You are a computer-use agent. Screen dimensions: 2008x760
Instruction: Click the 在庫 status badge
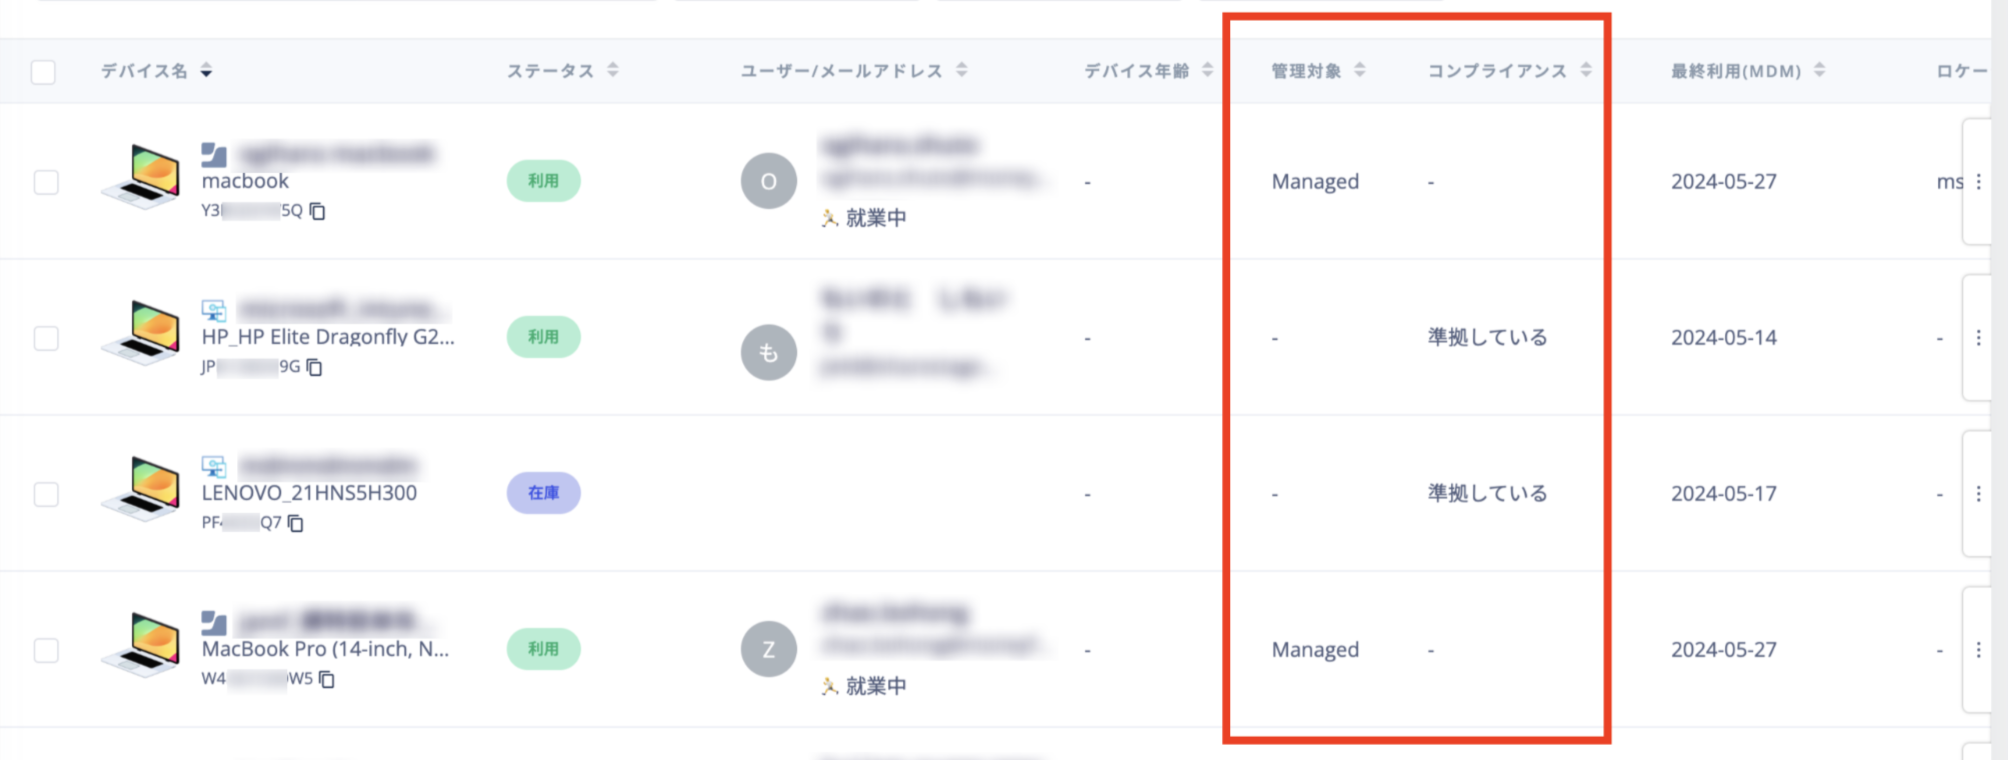point(543,493)
